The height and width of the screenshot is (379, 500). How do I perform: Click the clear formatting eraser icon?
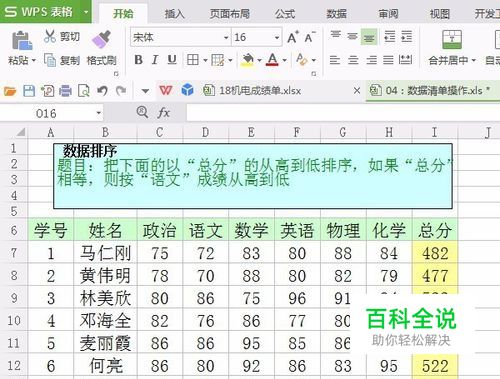(302, 60)
